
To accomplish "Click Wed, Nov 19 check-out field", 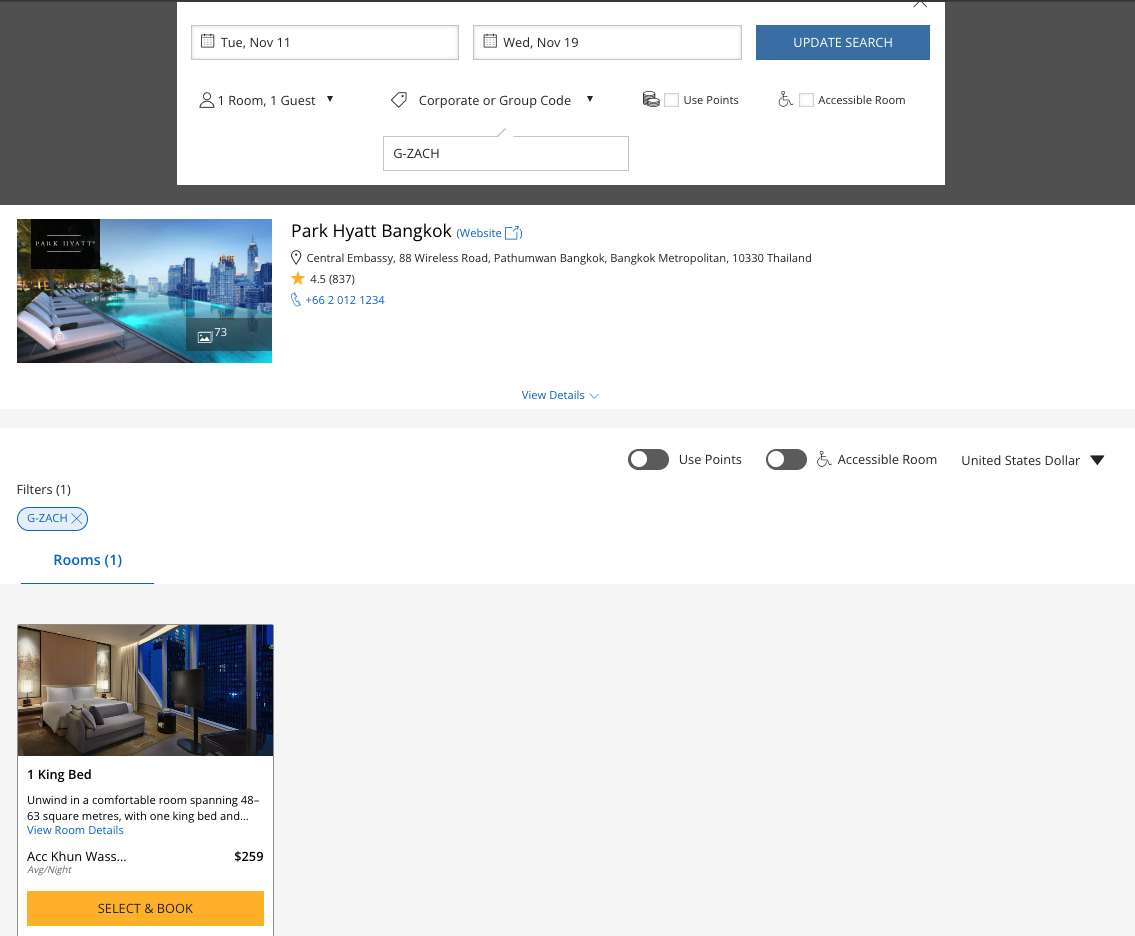I will tap(607, 43).
